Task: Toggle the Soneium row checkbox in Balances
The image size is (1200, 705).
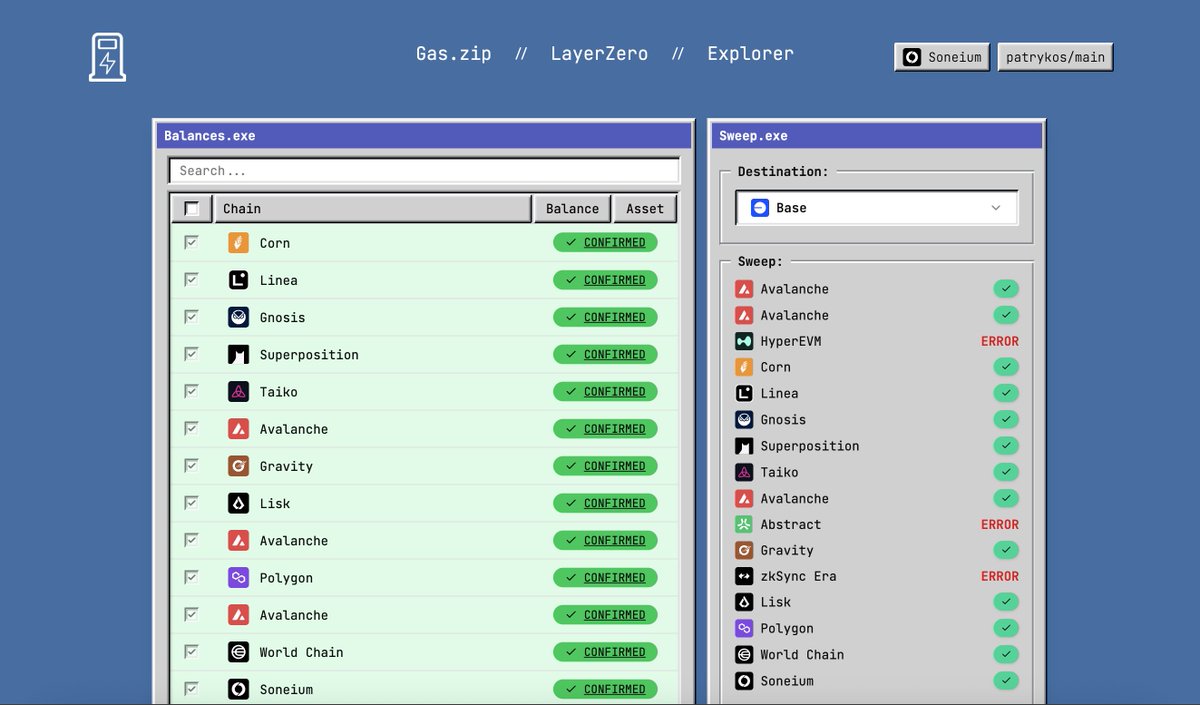Action: tap(191, 688)
